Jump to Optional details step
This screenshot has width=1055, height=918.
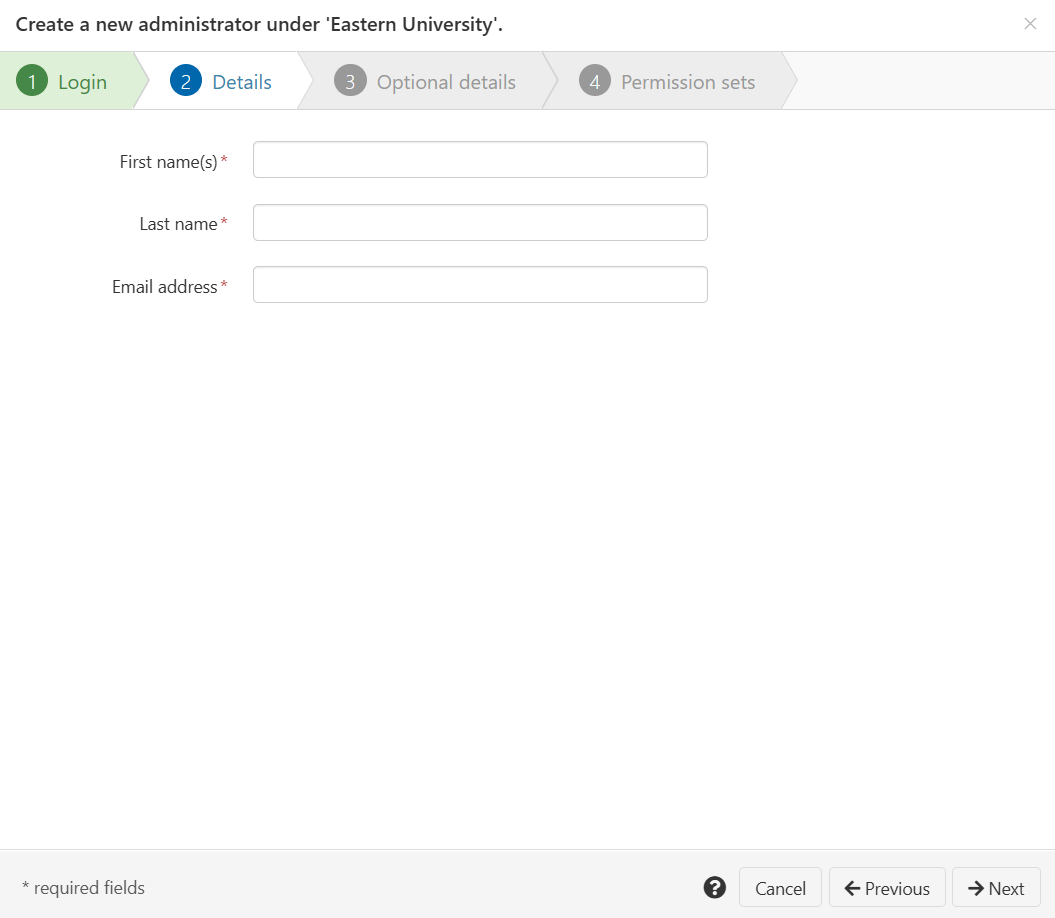coord(425,81)
